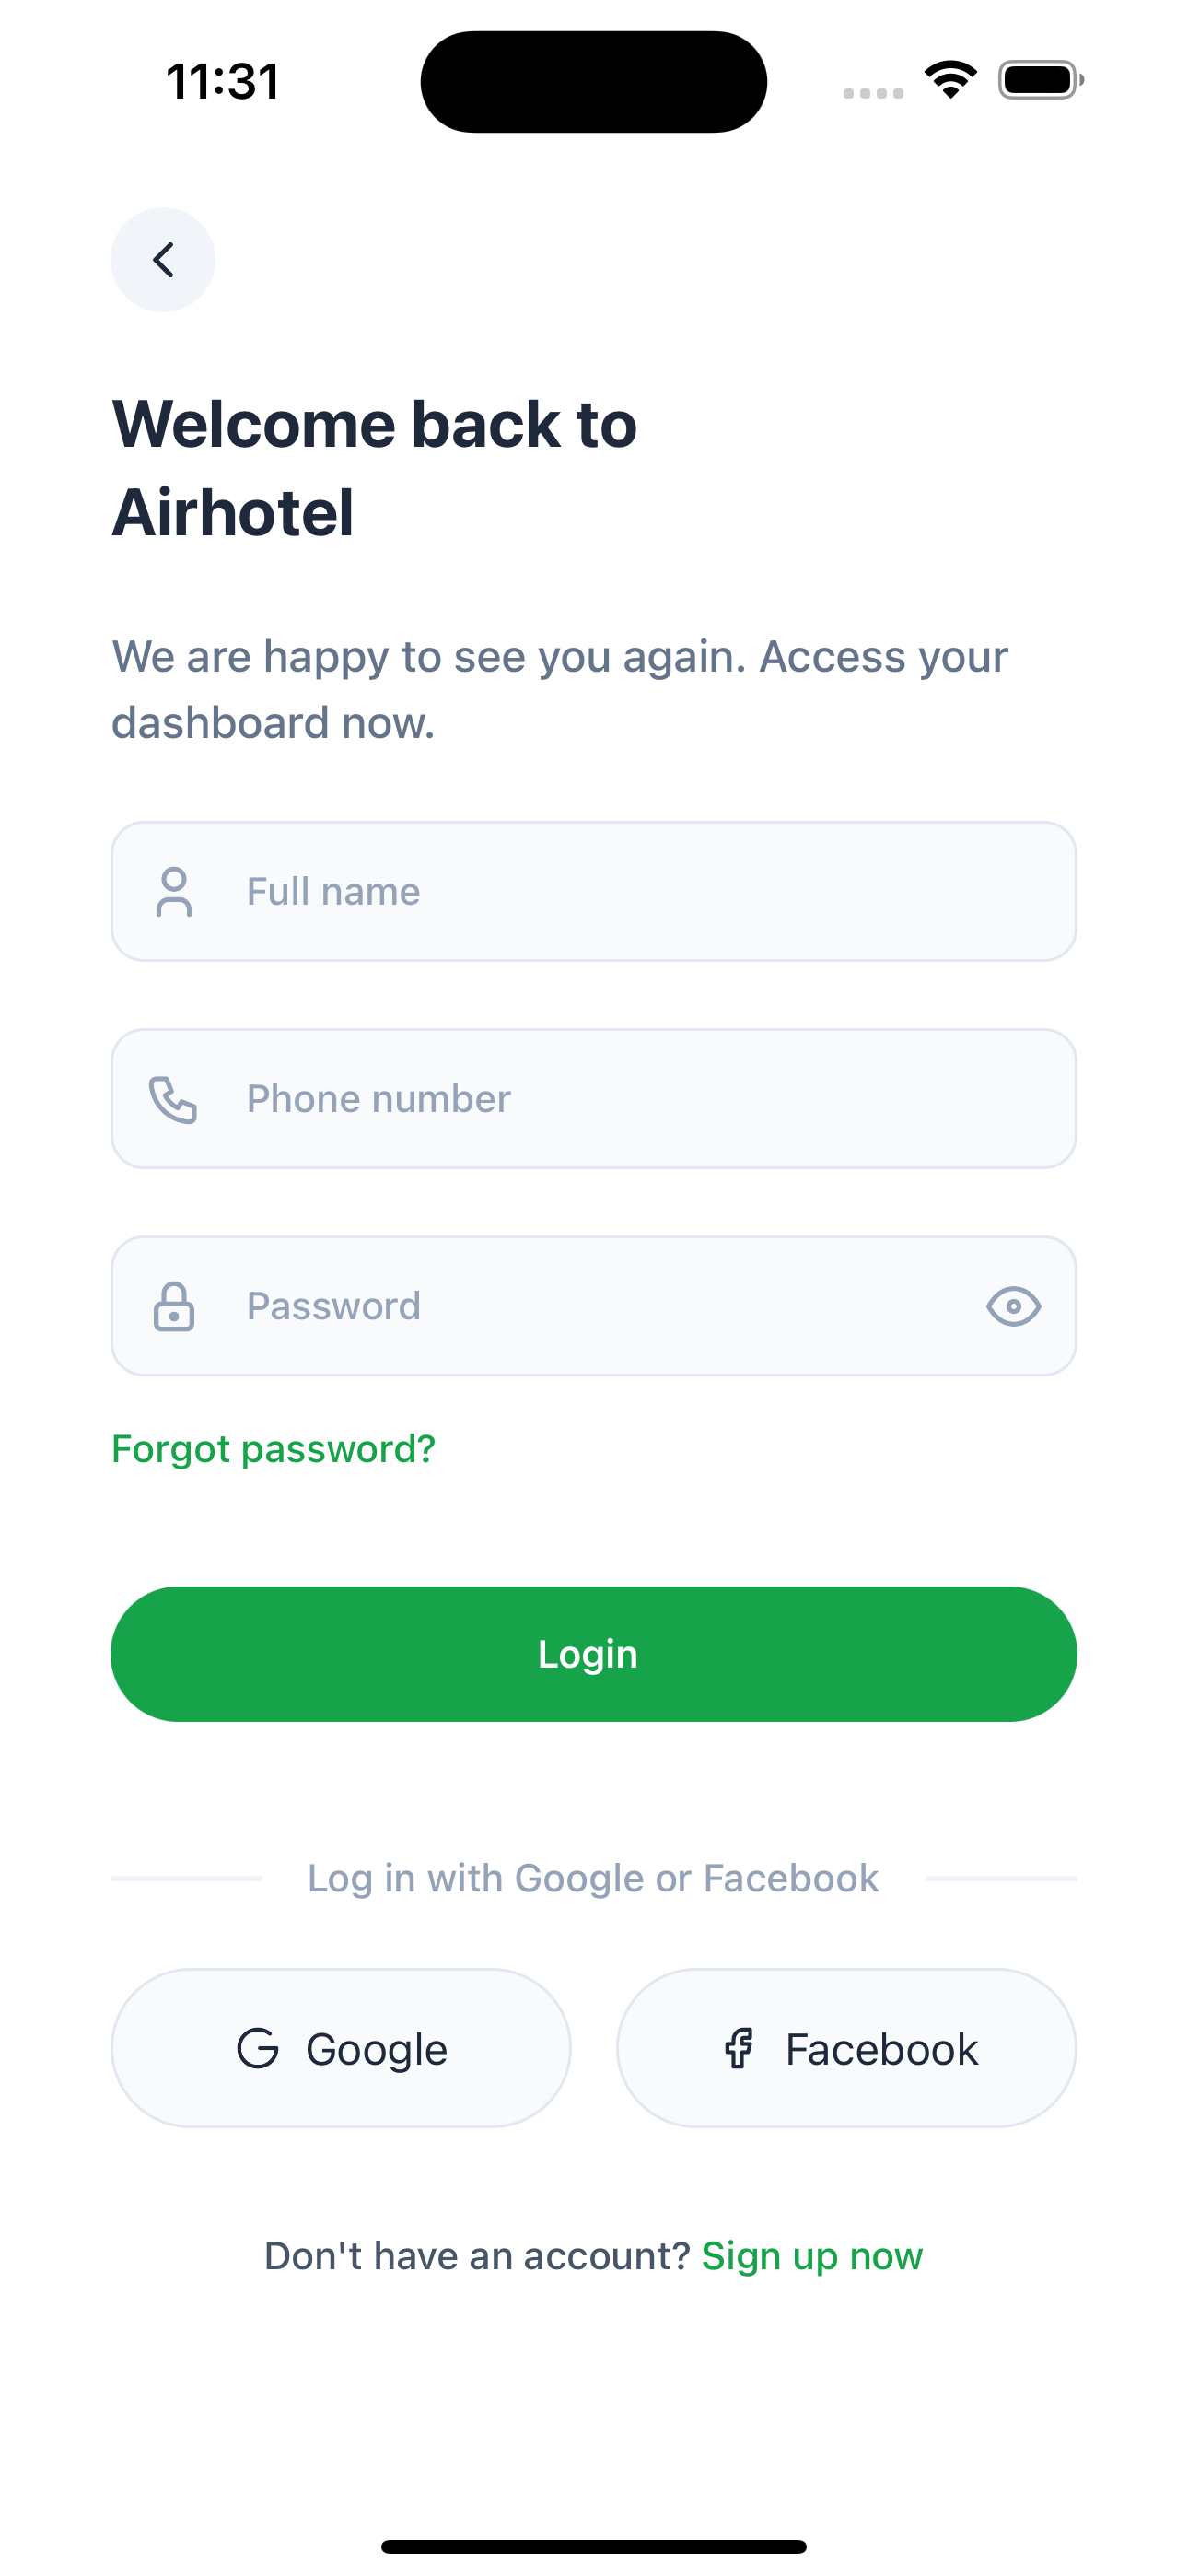
Task: Click the 11:31 clock in status bar
Action: point(220,82)
